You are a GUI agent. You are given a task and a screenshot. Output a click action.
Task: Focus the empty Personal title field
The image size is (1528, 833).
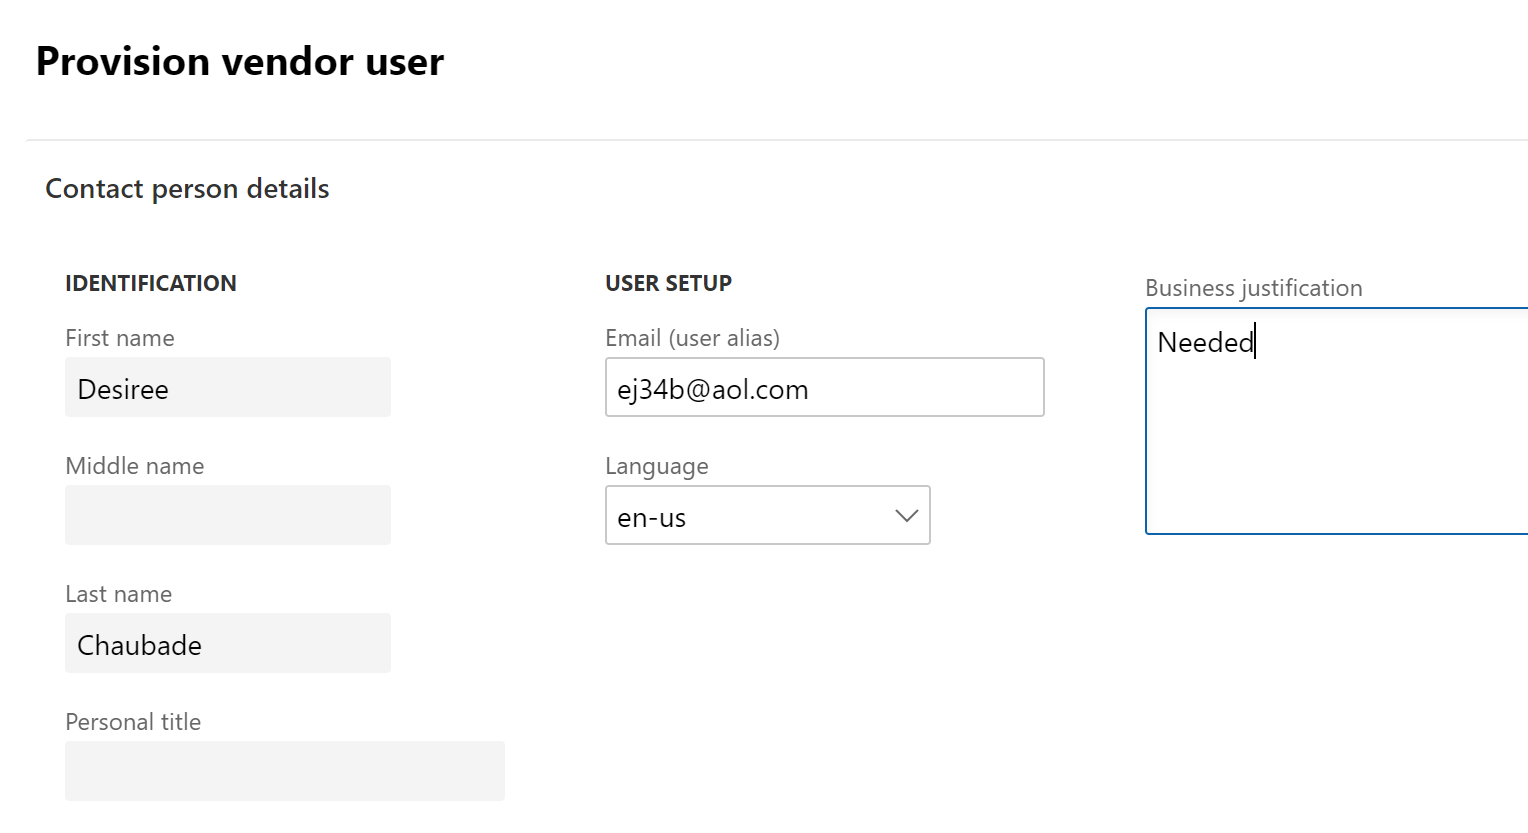click(284, 771)
